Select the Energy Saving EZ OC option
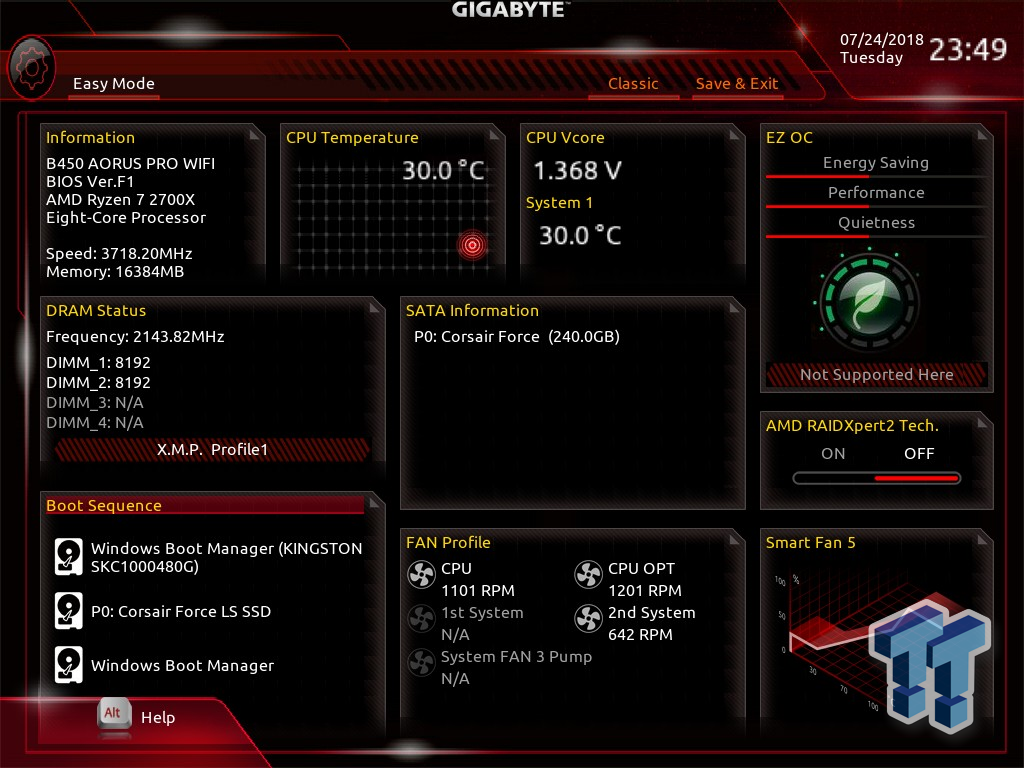Image resolution: width=1024 pixels, height=768 pixels. tap(876, 163)
